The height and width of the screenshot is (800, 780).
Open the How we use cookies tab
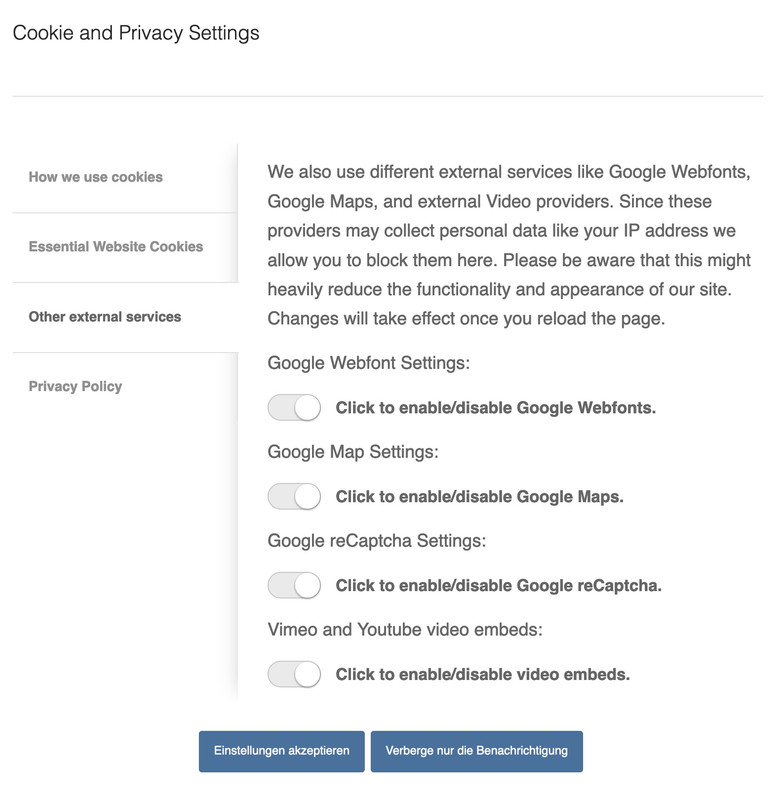125,178
